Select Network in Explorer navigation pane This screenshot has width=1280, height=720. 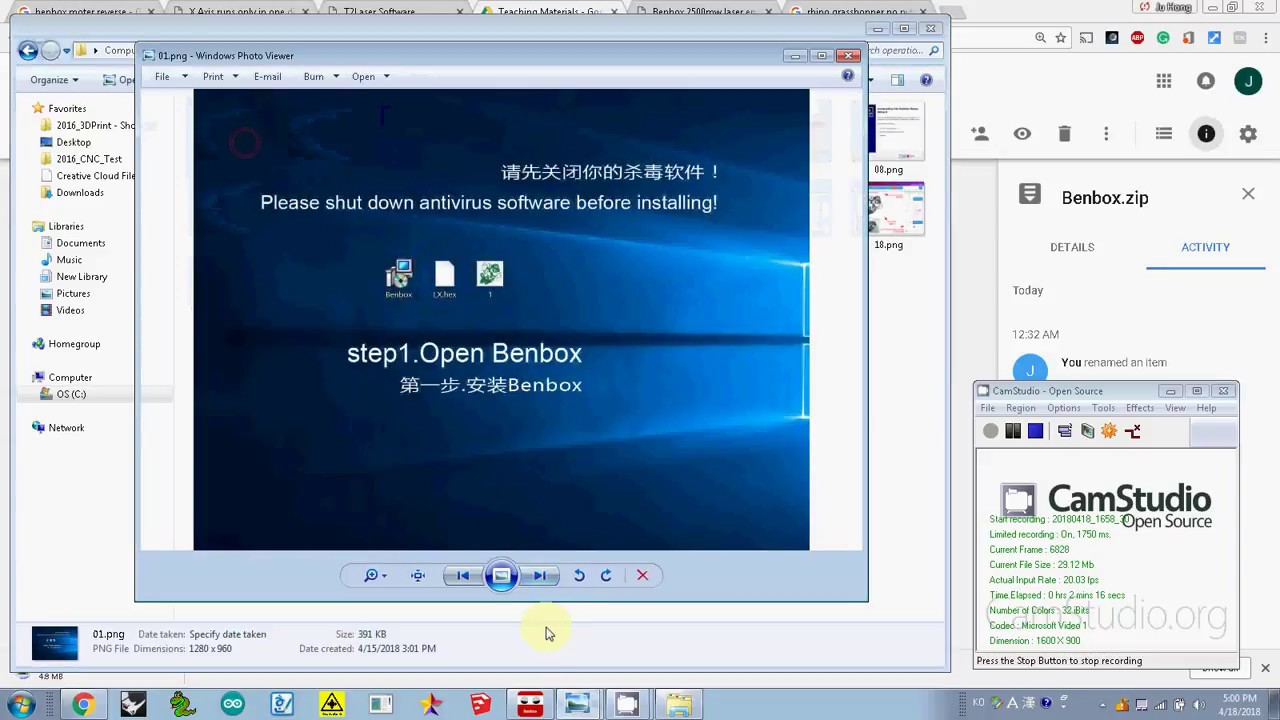66,428
